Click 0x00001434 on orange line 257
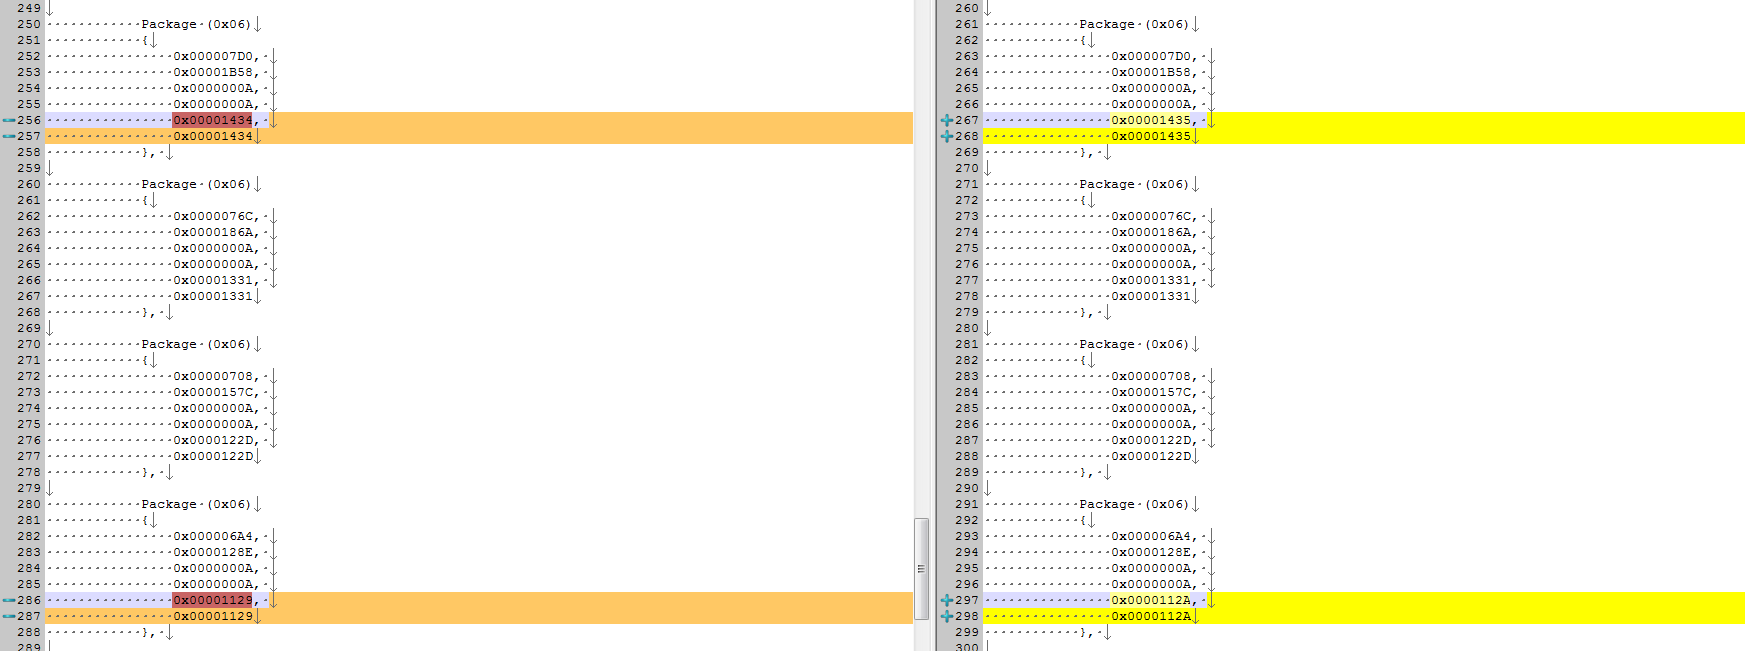1745x651 pixels. pos(213,136)
